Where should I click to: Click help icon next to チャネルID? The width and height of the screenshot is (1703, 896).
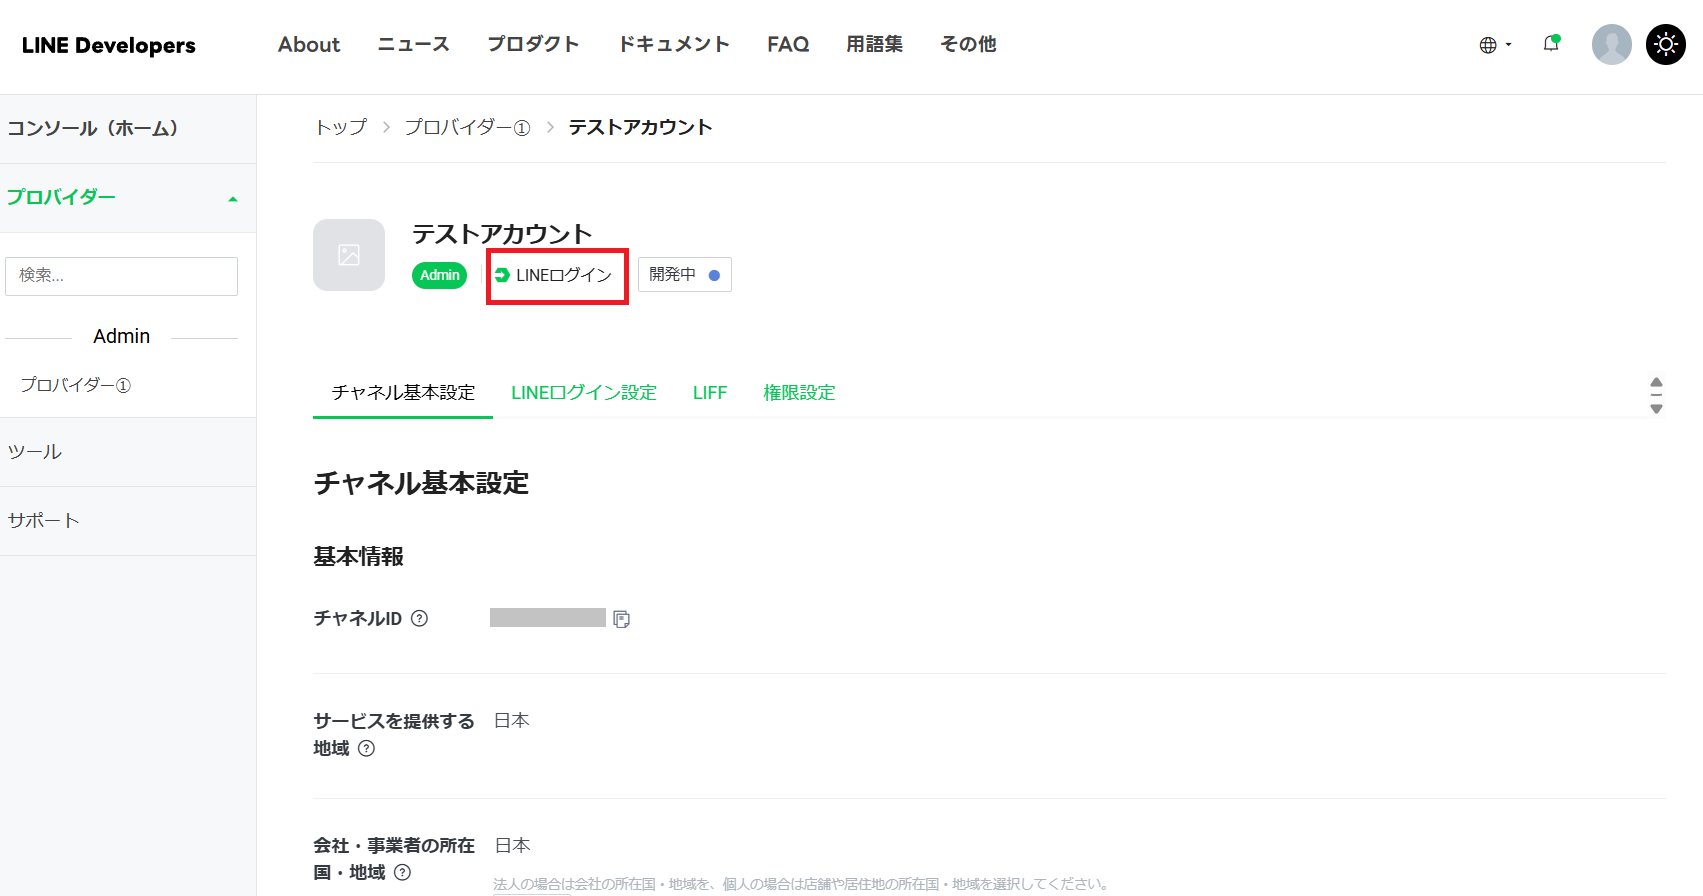[x=420, y=618]
